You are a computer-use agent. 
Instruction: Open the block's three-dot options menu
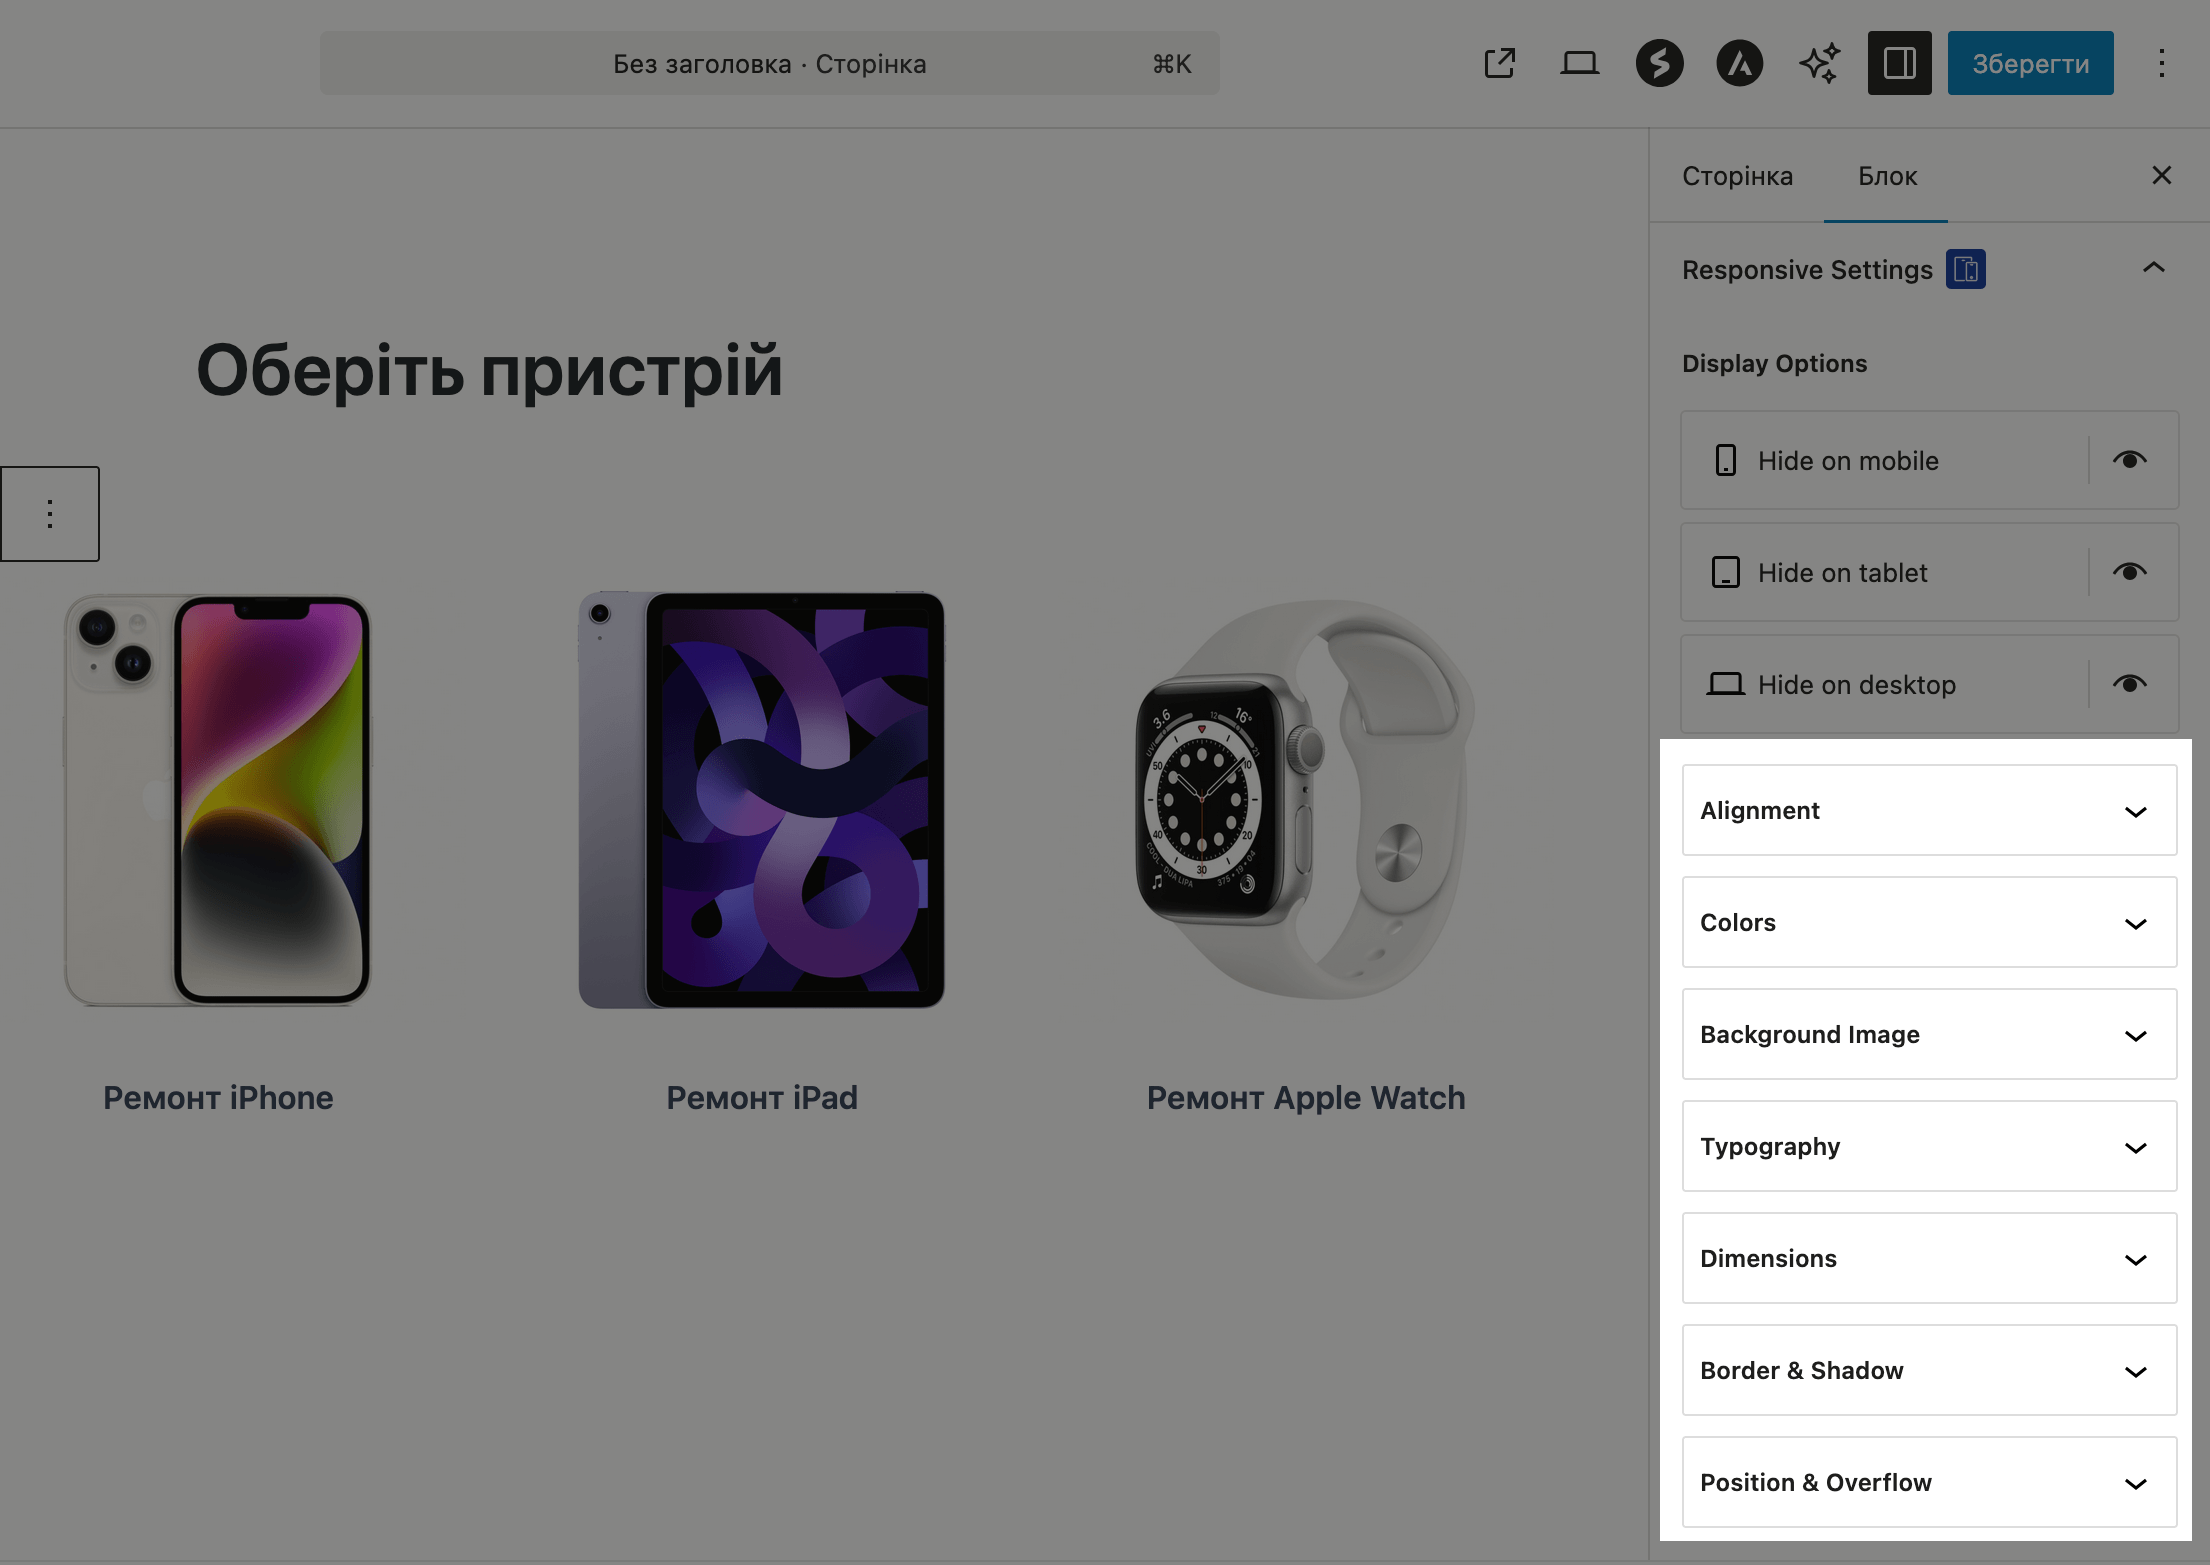(50, 513)
